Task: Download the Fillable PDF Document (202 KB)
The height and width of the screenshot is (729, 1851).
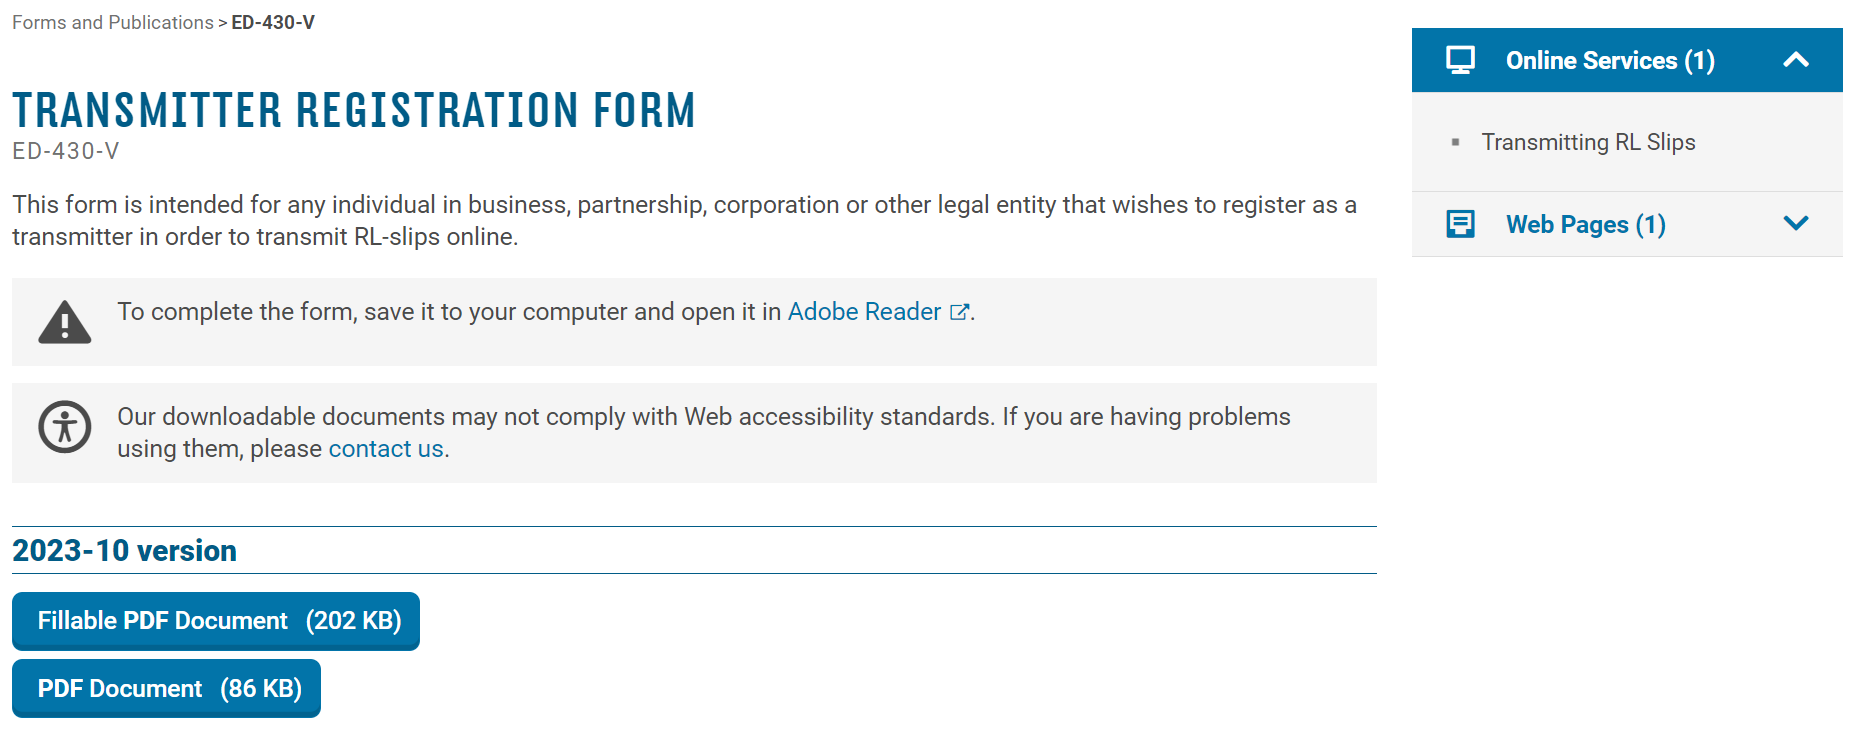Action: point(216,621)
